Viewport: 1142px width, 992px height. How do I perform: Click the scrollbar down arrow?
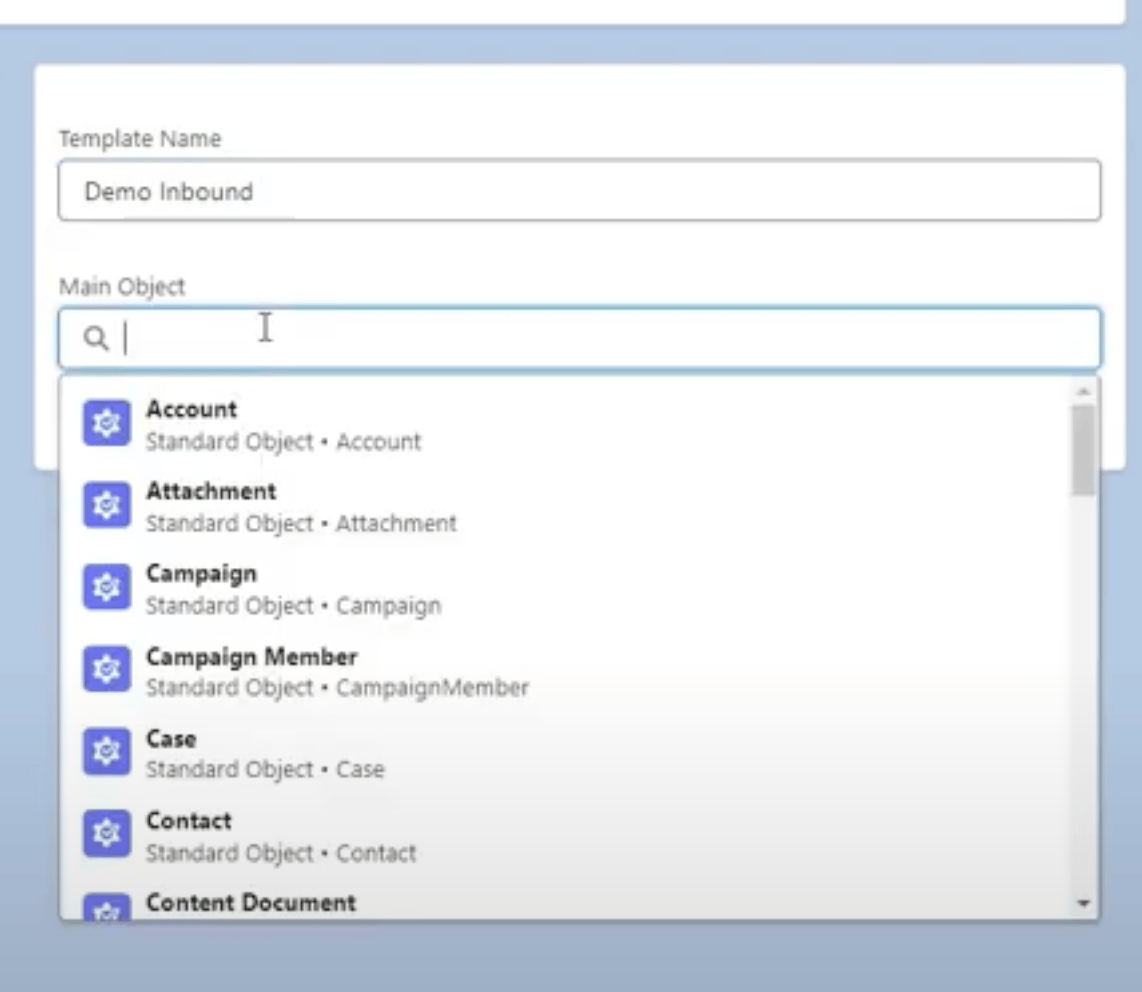point(1084,904)
